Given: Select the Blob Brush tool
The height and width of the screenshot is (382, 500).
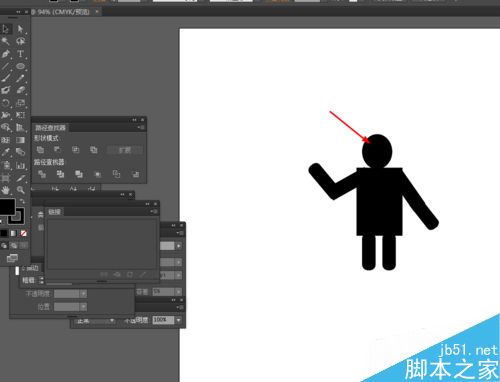Looking at the screenshot, I should 5,90.
